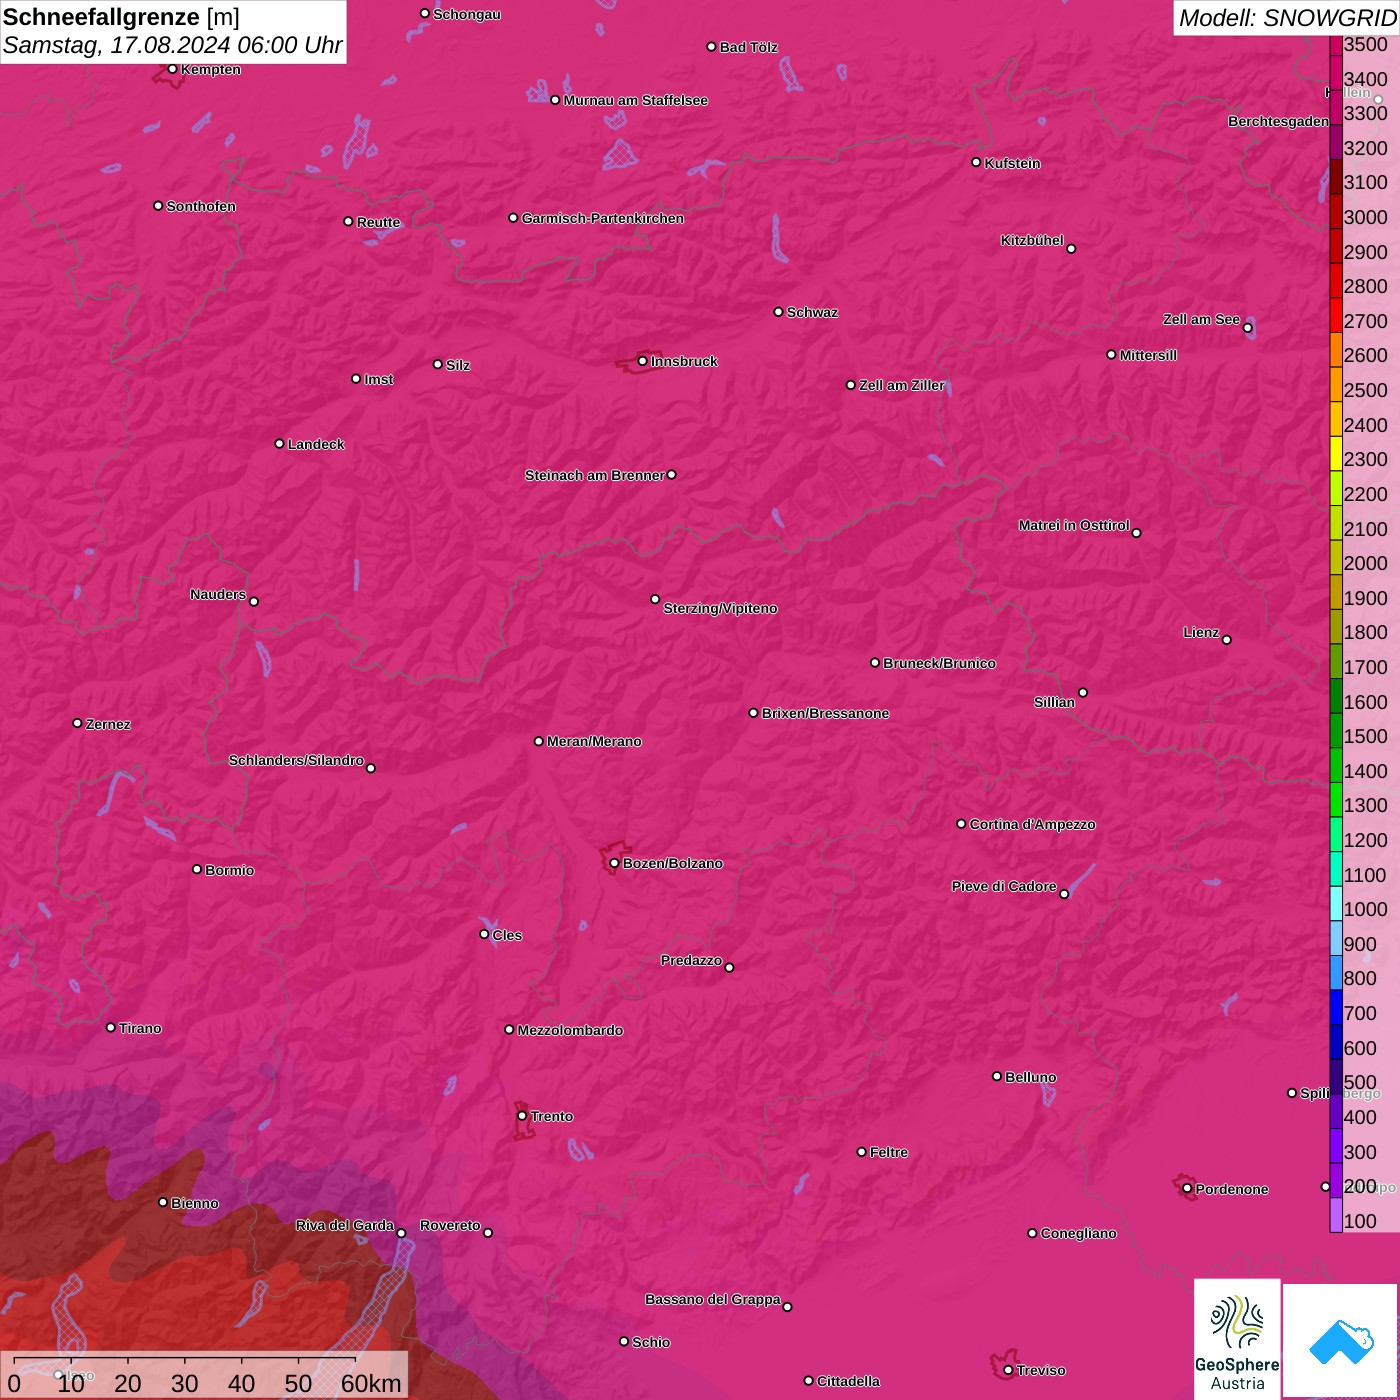Image resolution: width=1400 pixels, height=1400 pixels.
Task: Click the 'Conegliano' label
Action: pos(1079,1233)
